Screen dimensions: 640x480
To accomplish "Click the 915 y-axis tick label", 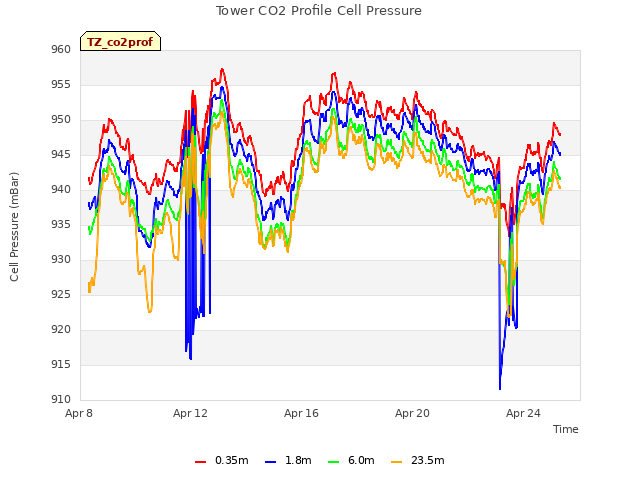I will [61, 364].
